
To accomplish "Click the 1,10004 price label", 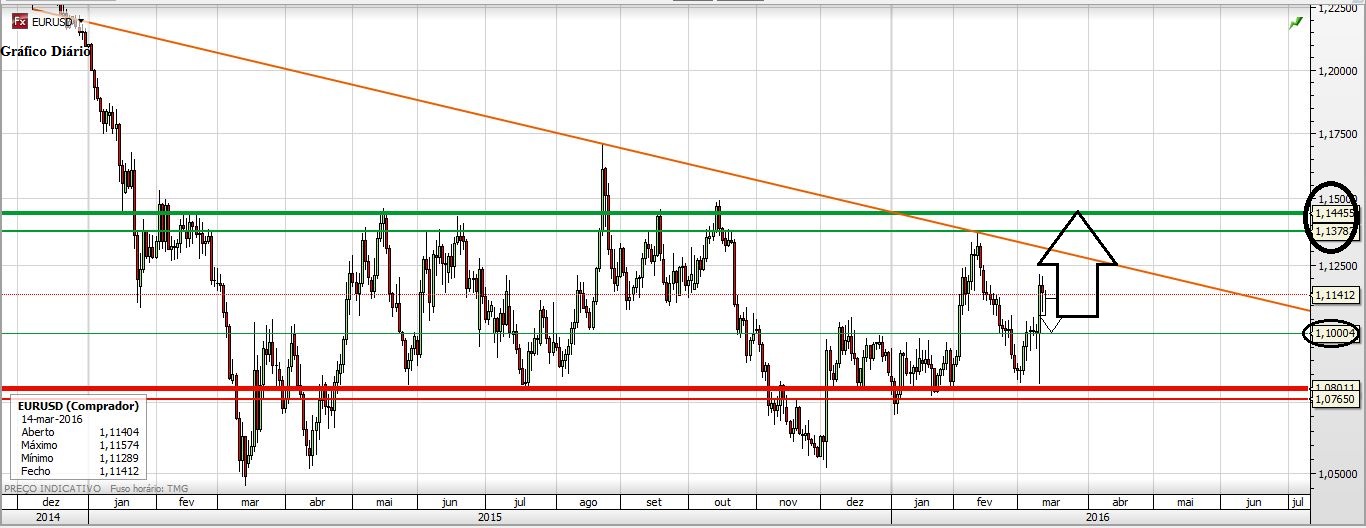I will tap(1335, 333).
